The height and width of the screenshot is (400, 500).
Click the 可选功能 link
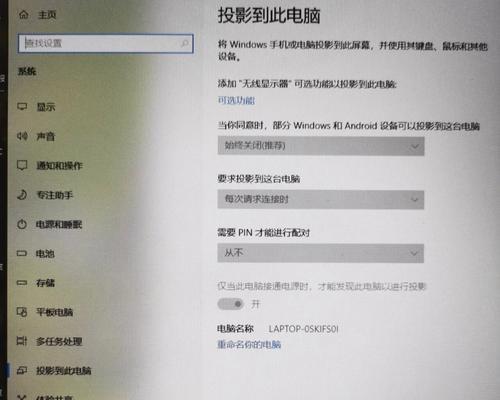point(236,100)
